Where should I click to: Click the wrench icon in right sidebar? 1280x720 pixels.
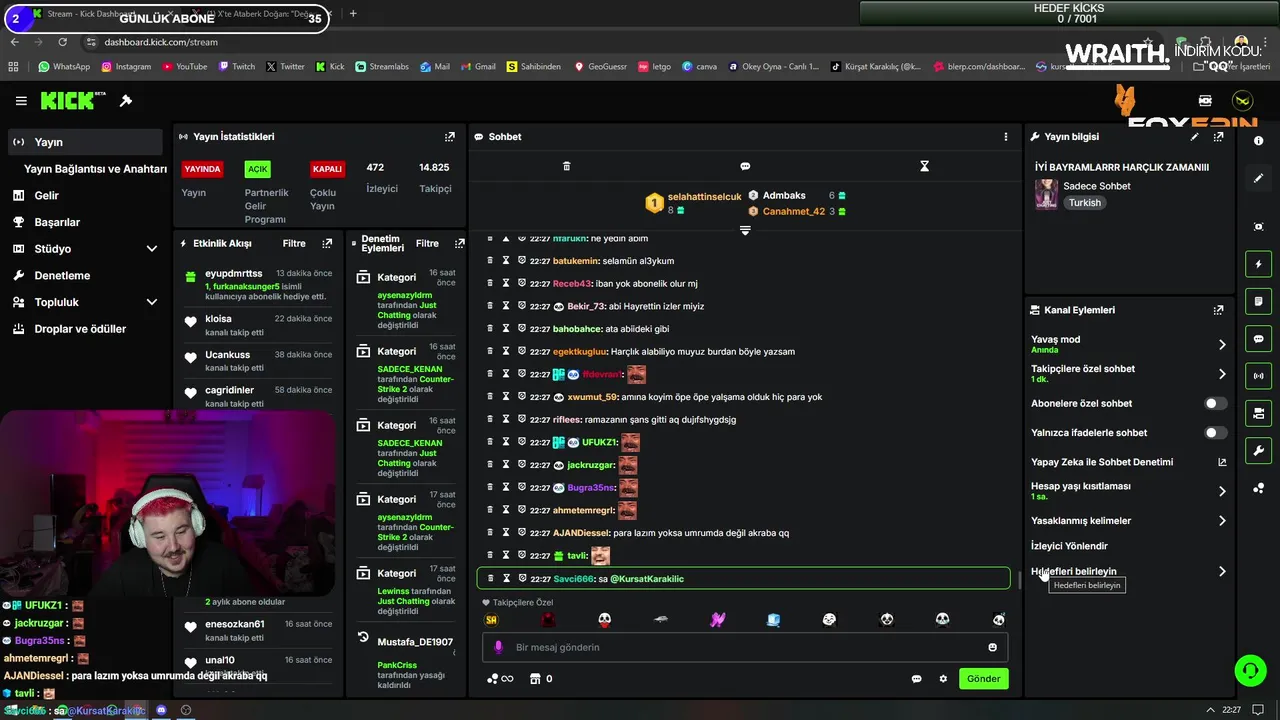coord(1258,450)
